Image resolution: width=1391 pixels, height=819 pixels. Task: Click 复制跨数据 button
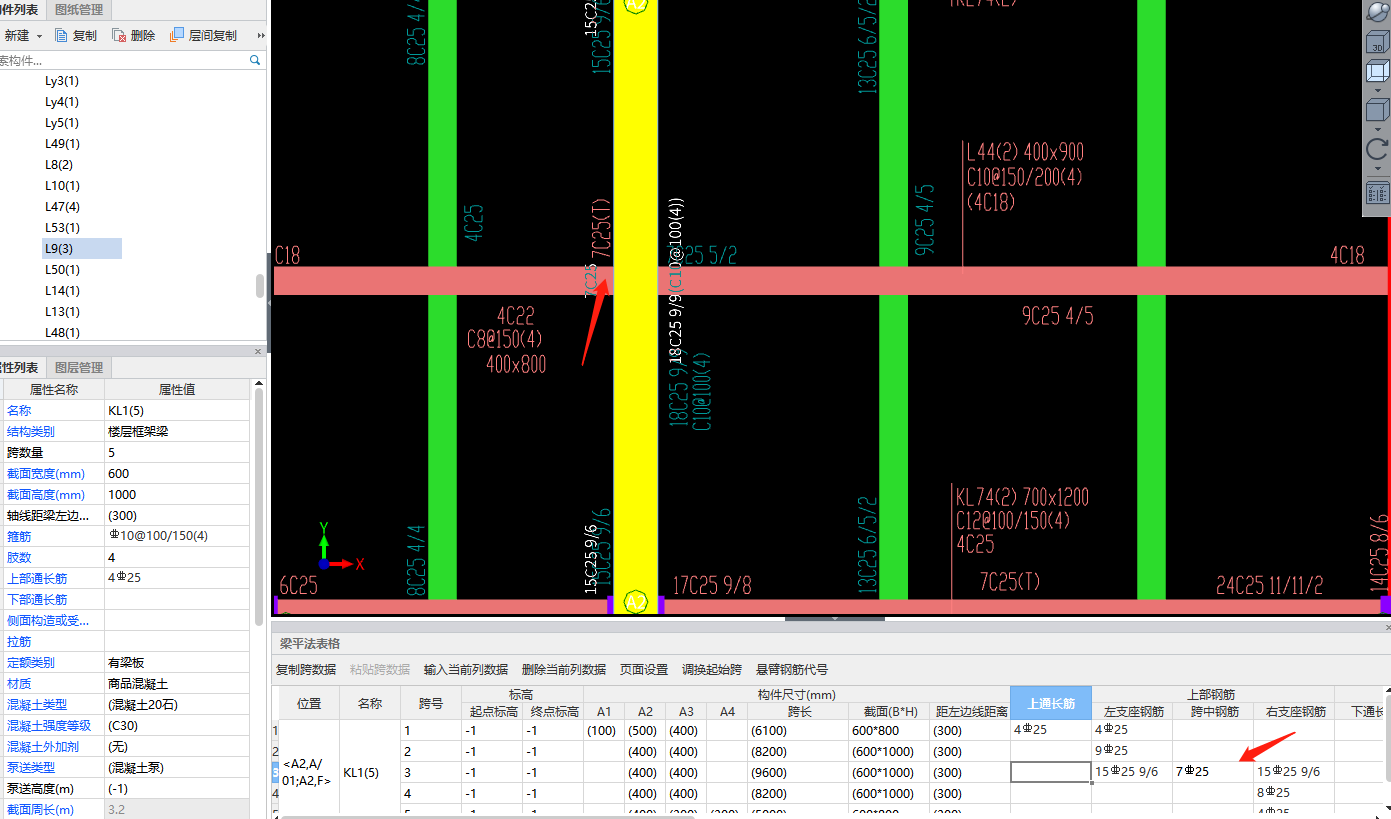click(x=306, y=669)
